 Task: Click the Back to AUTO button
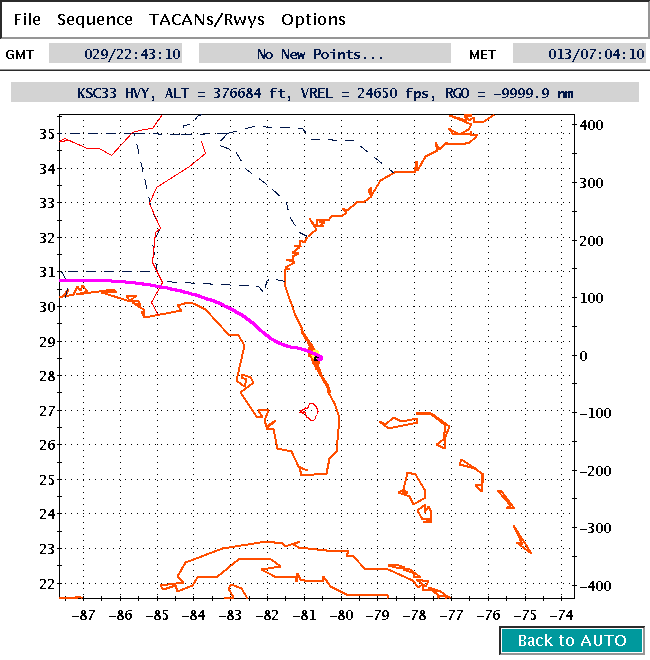click(572, 640)
